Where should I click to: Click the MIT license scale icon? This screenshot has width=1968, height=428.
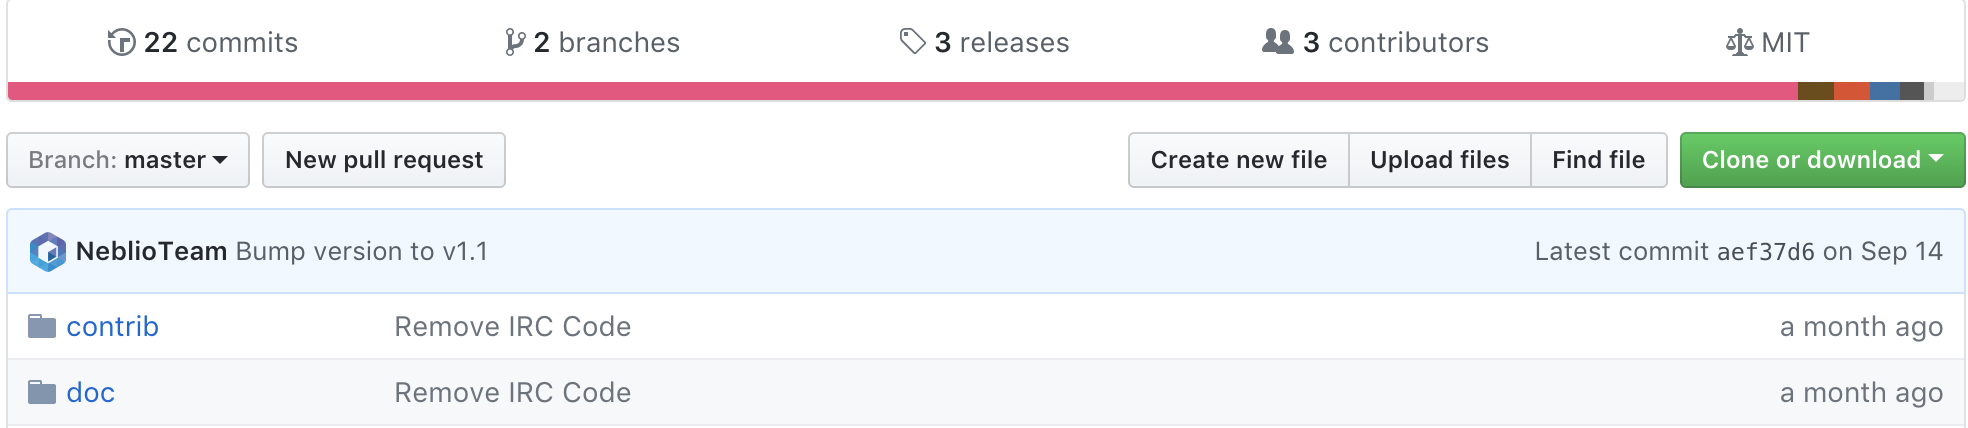point(1739,42)
